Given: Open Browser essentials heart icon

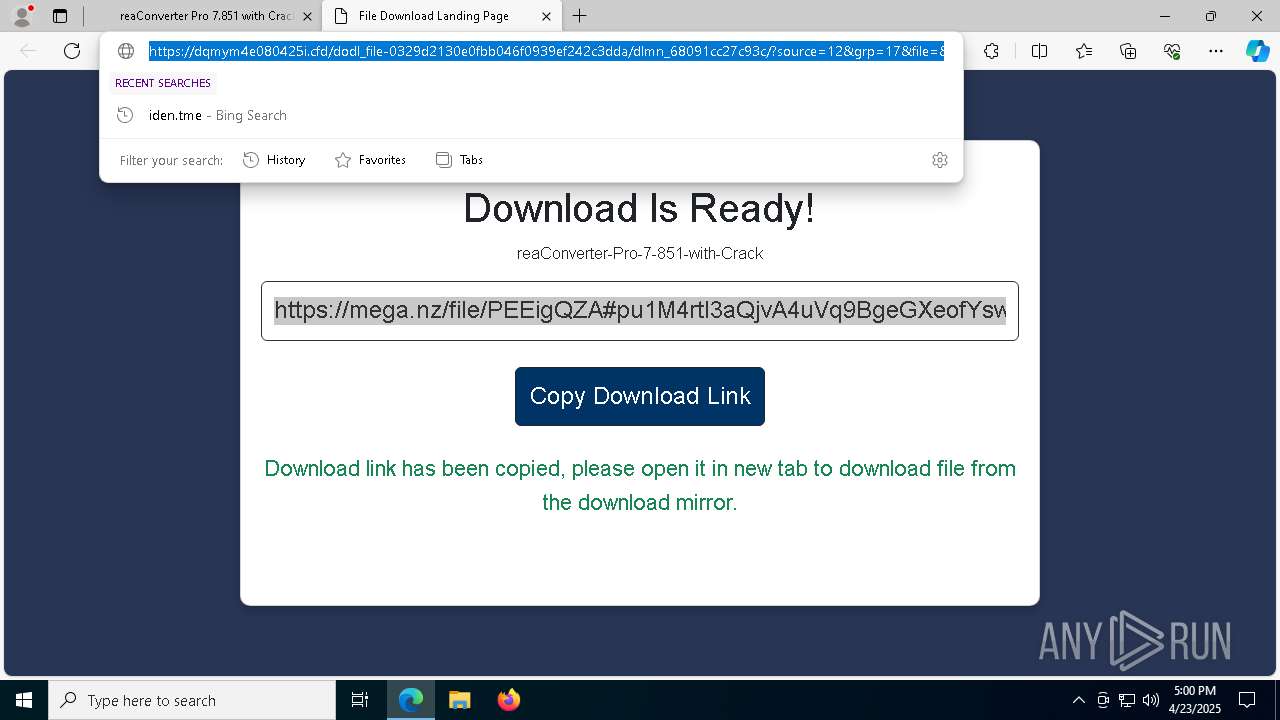Looking at the screenshot, I should pos(1172,51).
